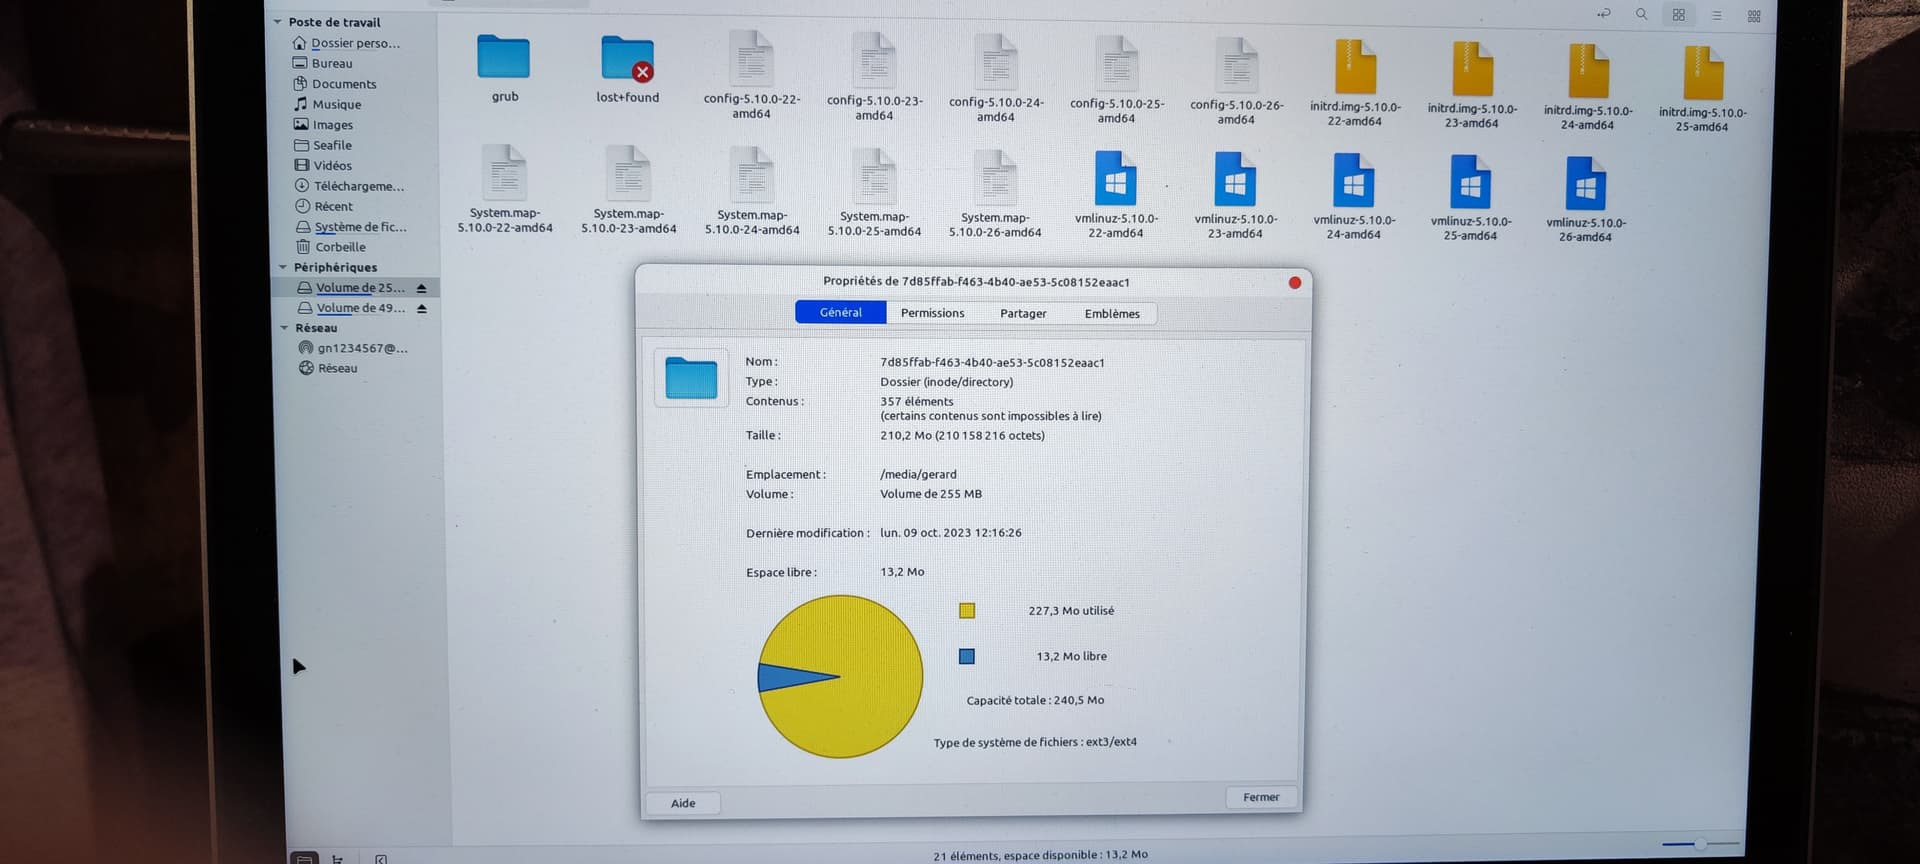Select archive initrd.img-5.10.0-25-amd64
Screen dimensions: 1920x864
point(1703,90)
